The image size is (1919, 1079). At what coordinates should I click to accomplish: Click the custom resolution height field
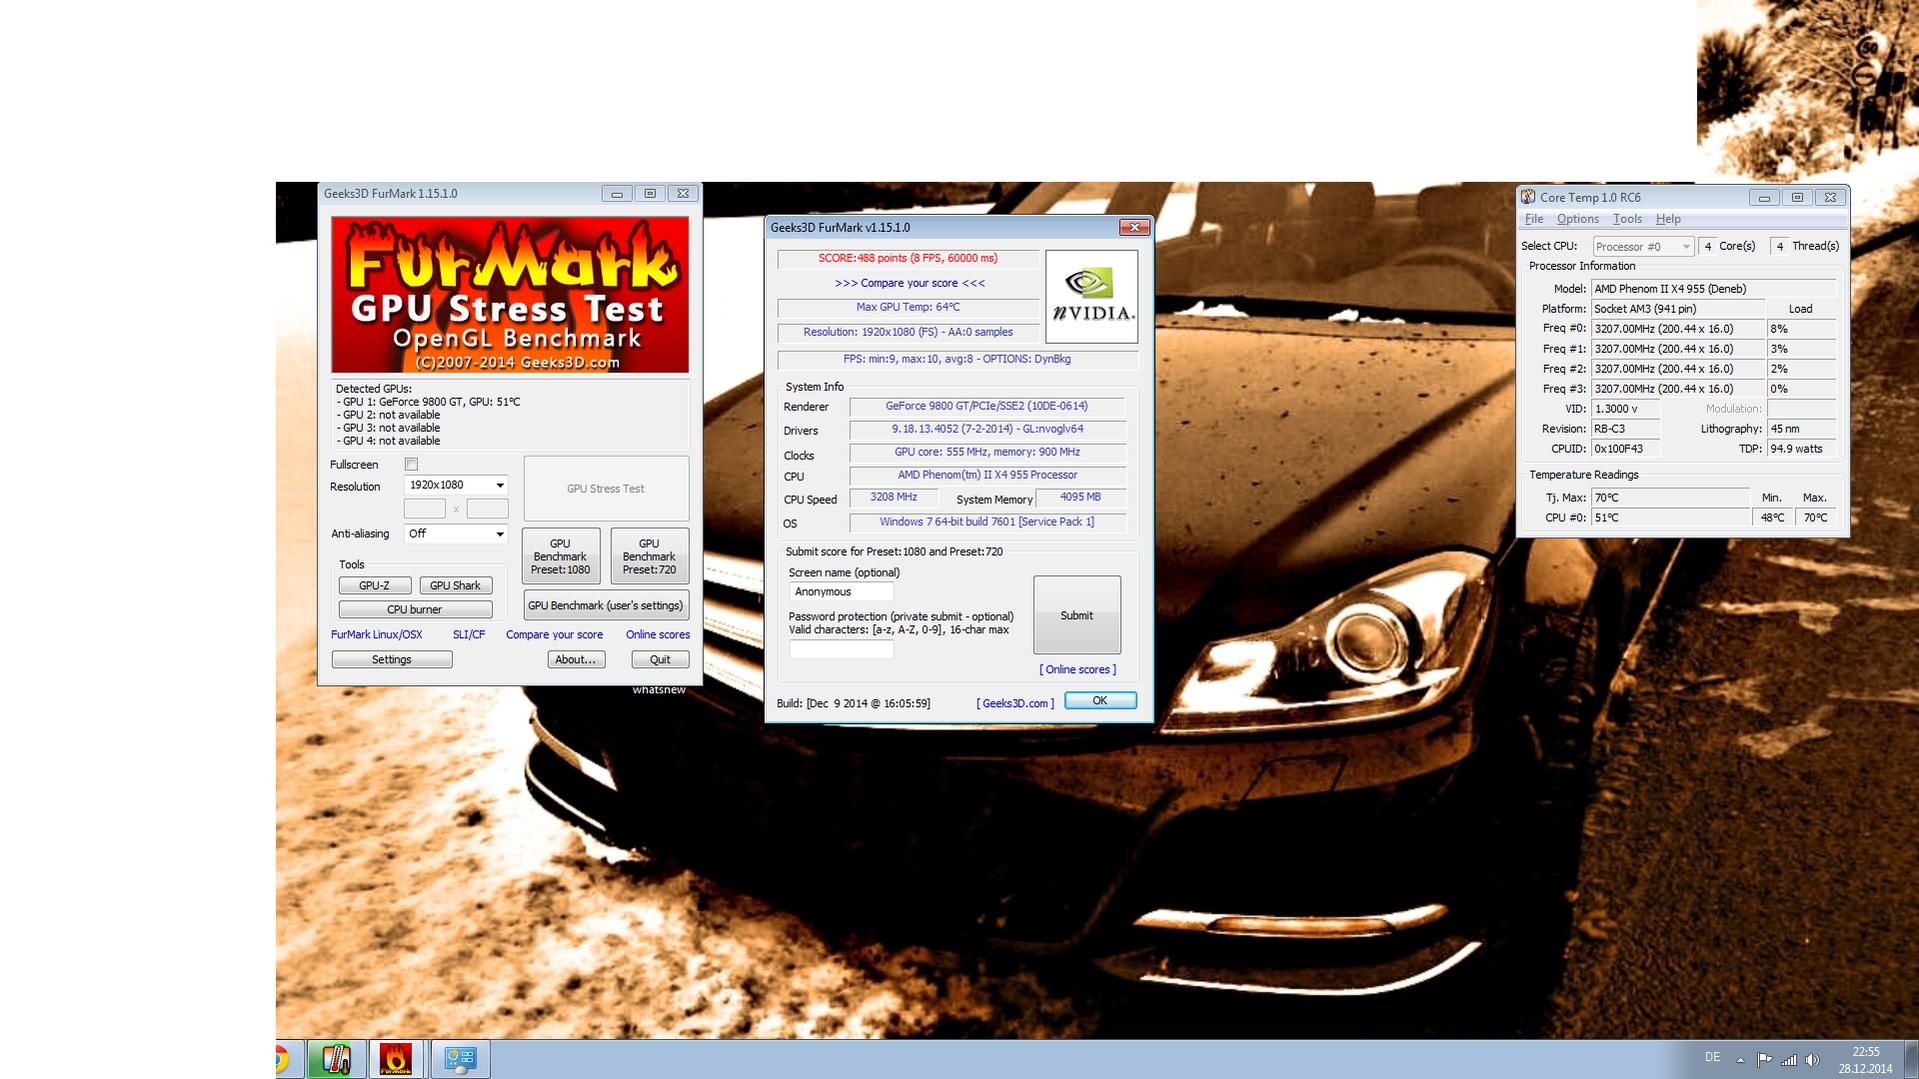click(x=488, y=509)
